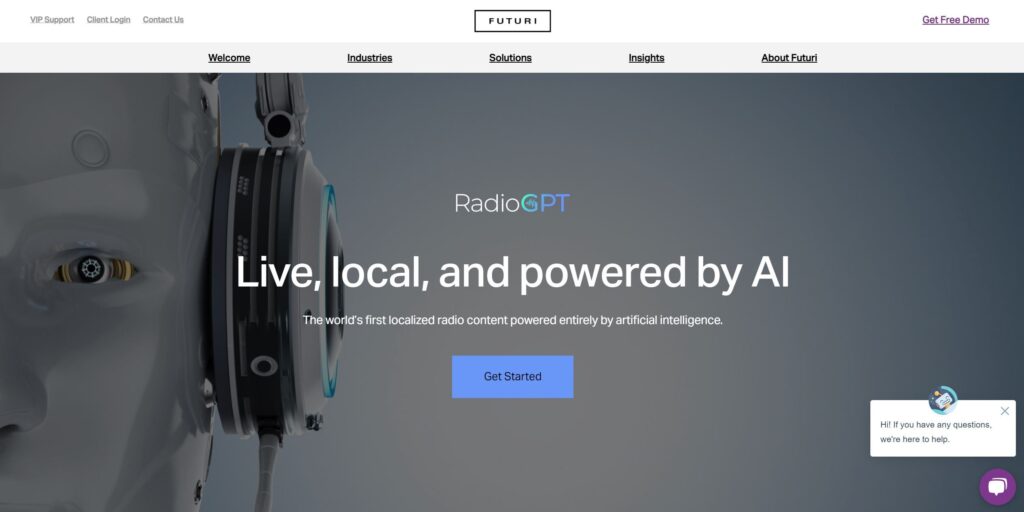Click the FUTURI logo
1024x512 pixels.
(x=512, y=21)
